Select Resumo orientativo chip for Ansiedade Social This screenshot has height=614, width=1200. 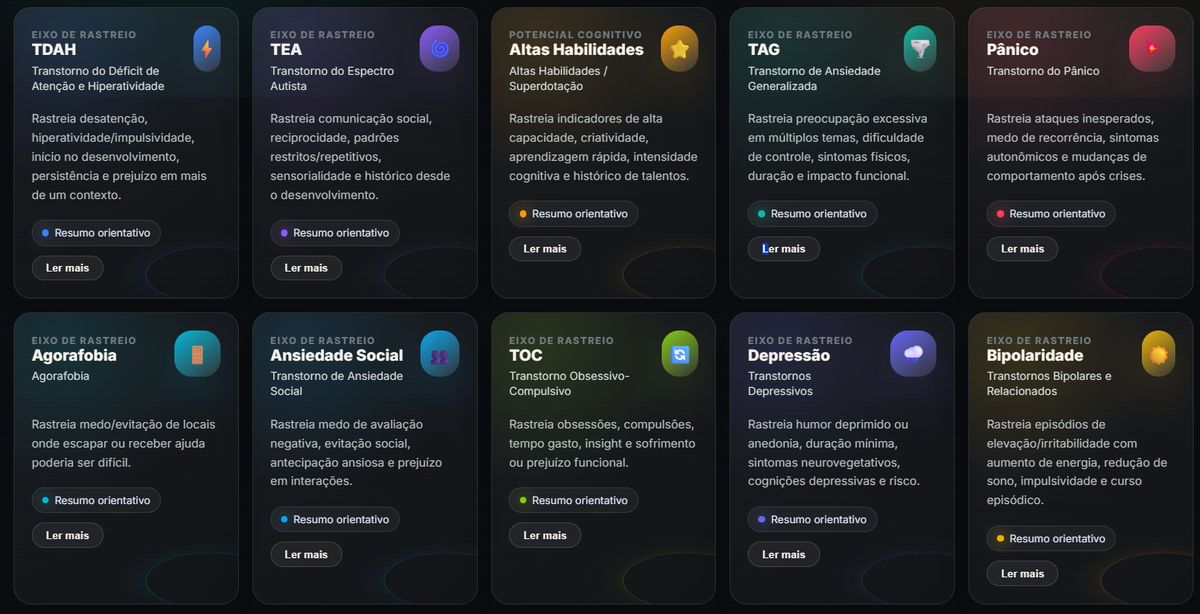(x=335, y=519)
